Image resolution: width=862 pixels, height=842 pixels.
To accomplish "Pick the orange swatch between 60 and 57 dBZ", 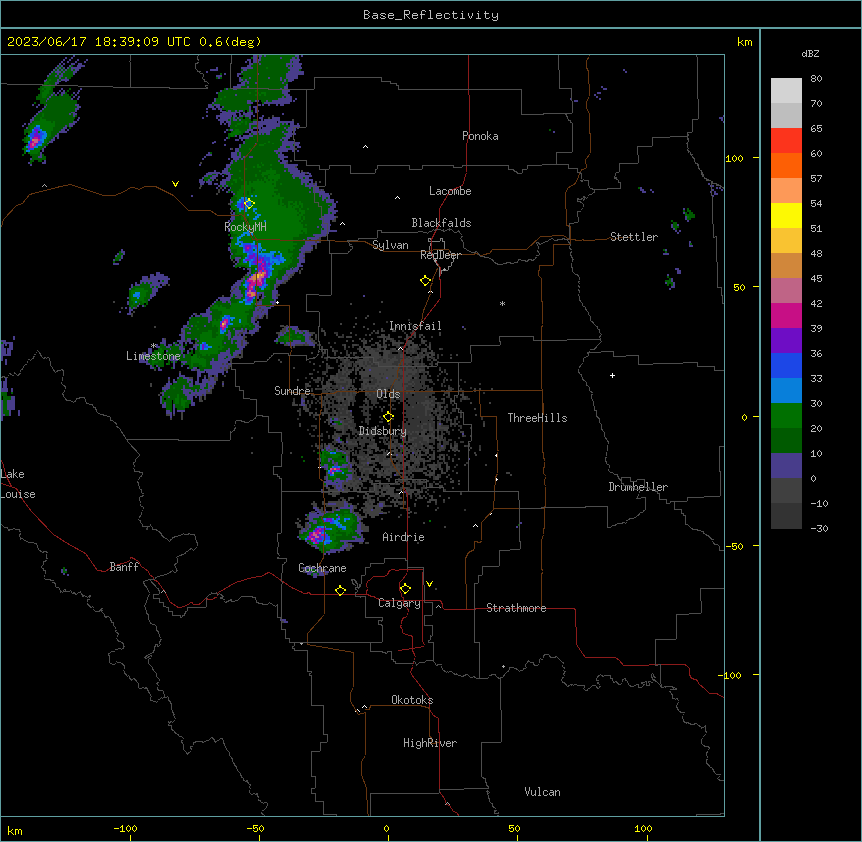I will click(x=786, y=165).
